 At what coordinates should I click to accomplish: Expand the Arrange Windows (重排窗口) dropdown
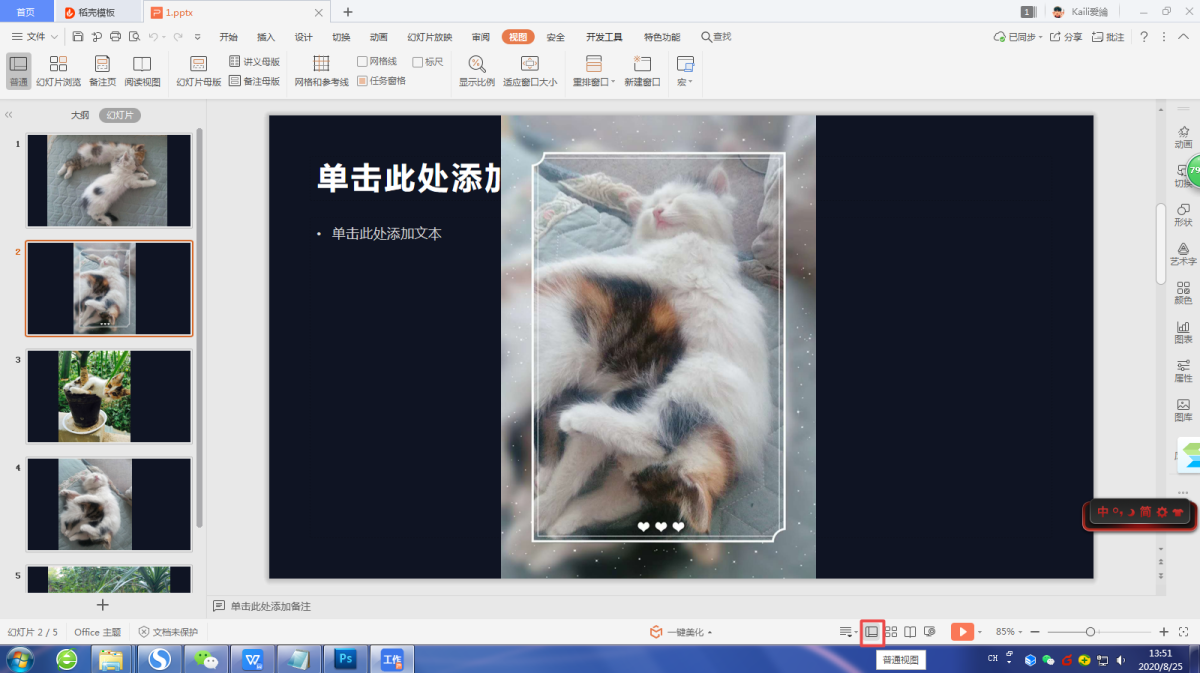[x=594, y=70]
